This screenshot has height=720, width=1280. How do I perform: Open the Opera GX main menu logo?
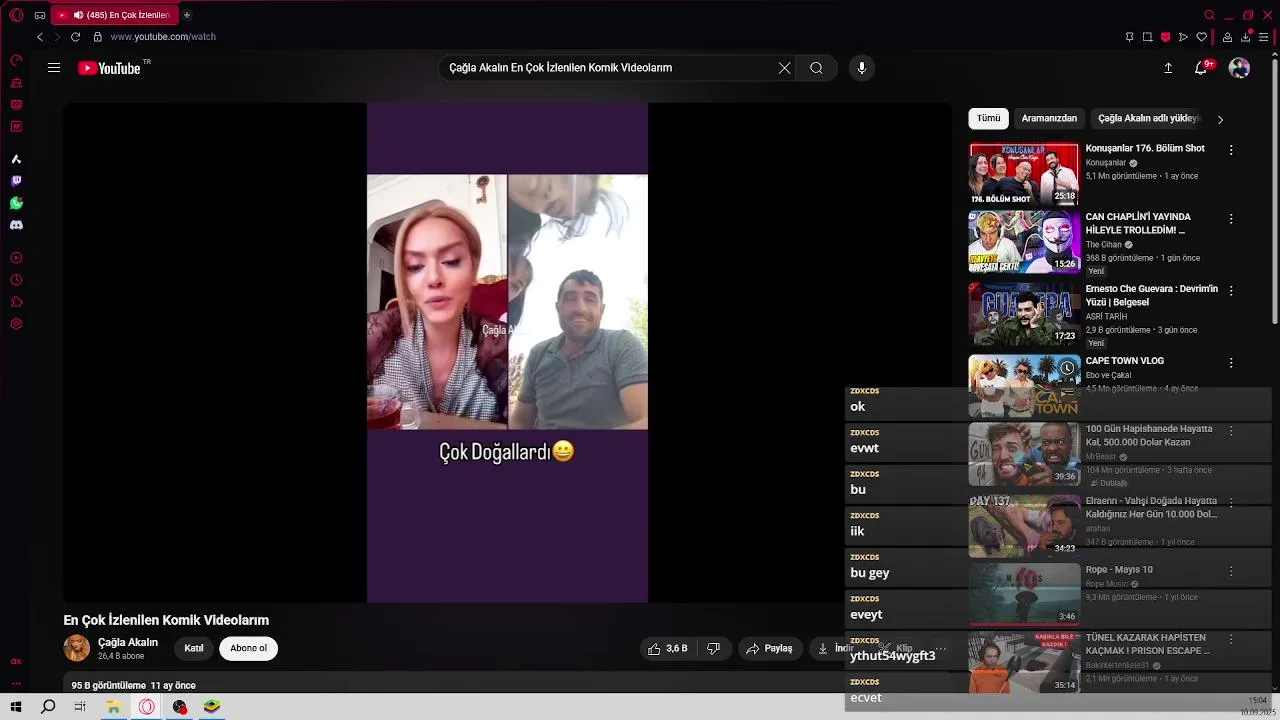[x=16, y=15]
